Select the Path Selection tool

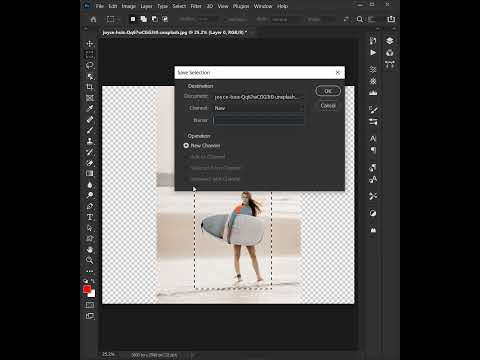[x=90, y=228]
